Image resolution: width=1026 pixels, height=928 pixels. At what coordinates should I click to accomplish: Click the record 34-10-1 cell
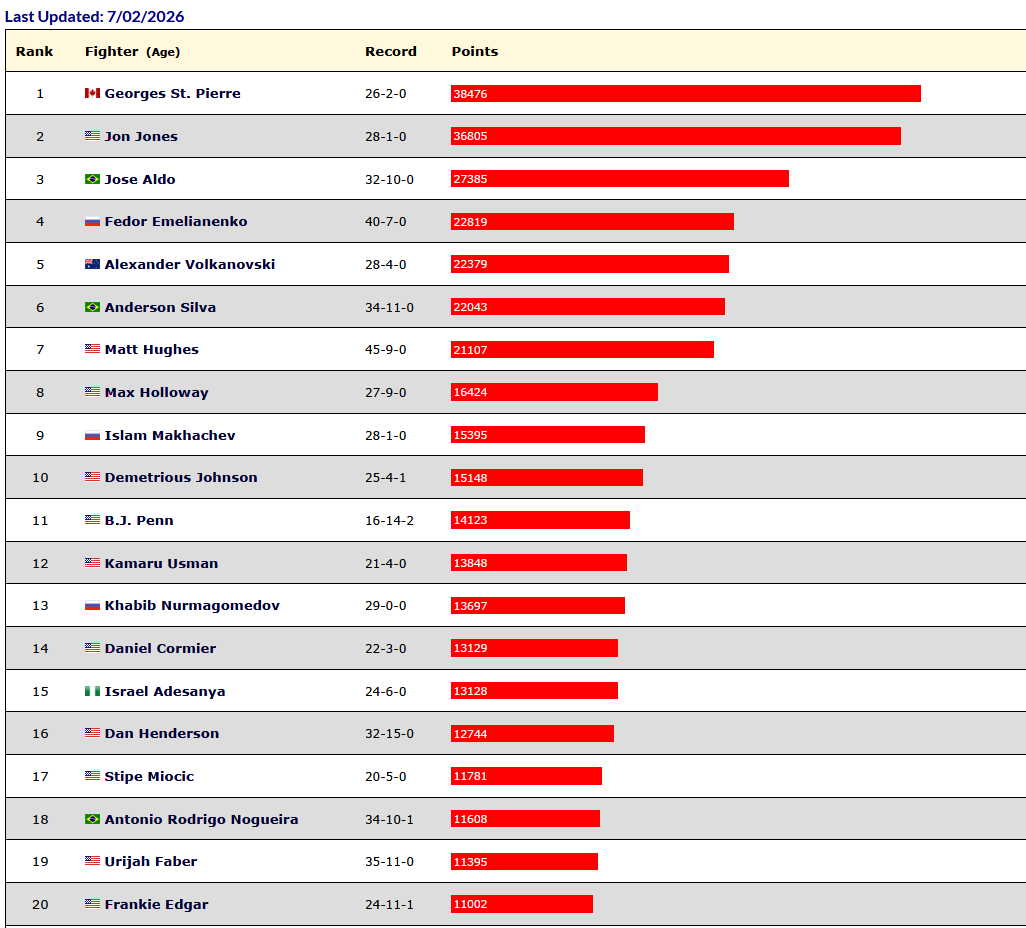tap(389, 819)
